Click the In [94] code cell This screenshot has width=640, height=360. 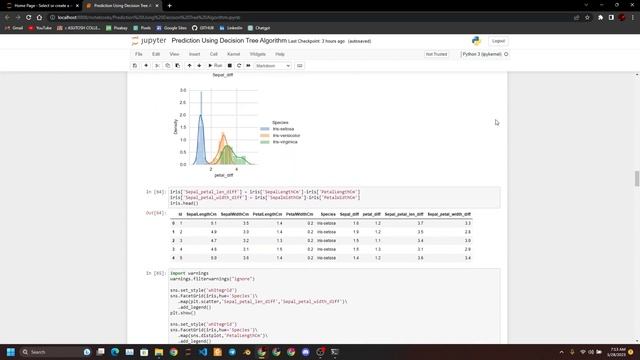tap(334, 198)
